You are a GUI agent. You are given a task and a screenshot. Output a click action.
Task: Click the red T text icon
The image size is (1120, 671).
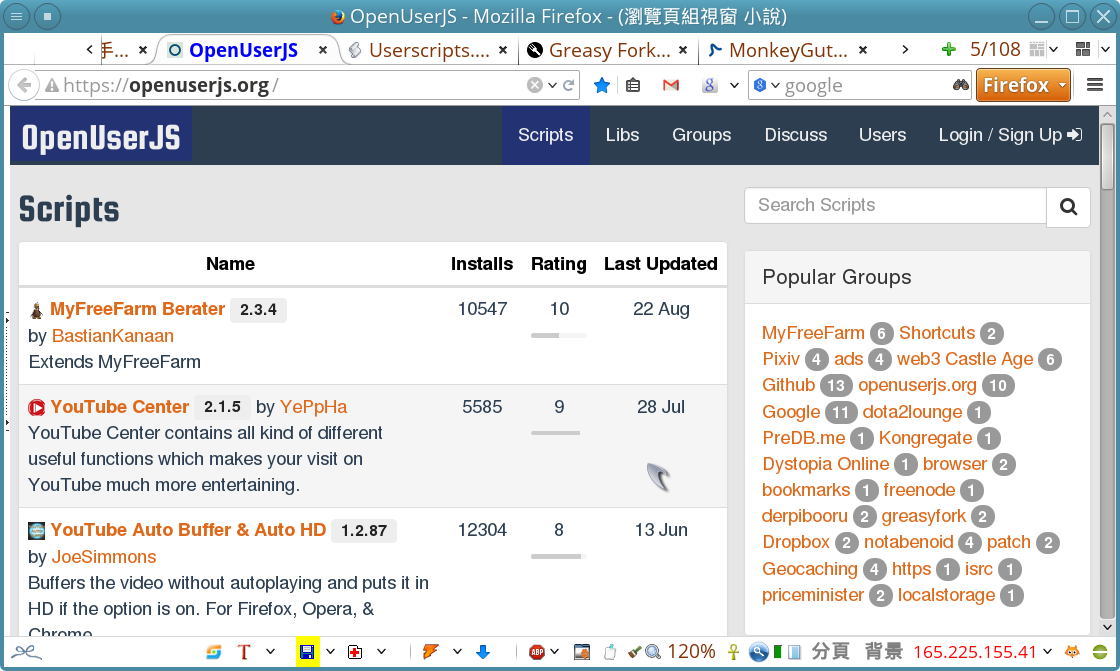(x=244, y=652)
